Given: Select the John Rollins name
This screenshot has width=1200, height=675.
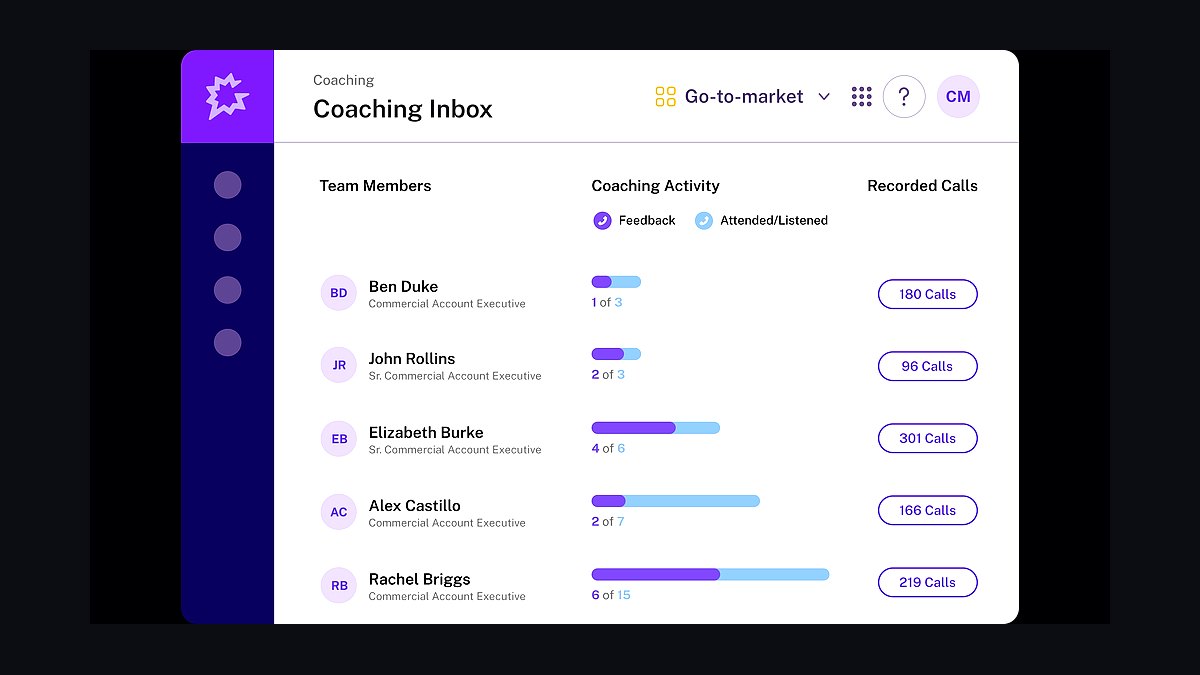Looking at the screenshot, I should coord(412,358).
